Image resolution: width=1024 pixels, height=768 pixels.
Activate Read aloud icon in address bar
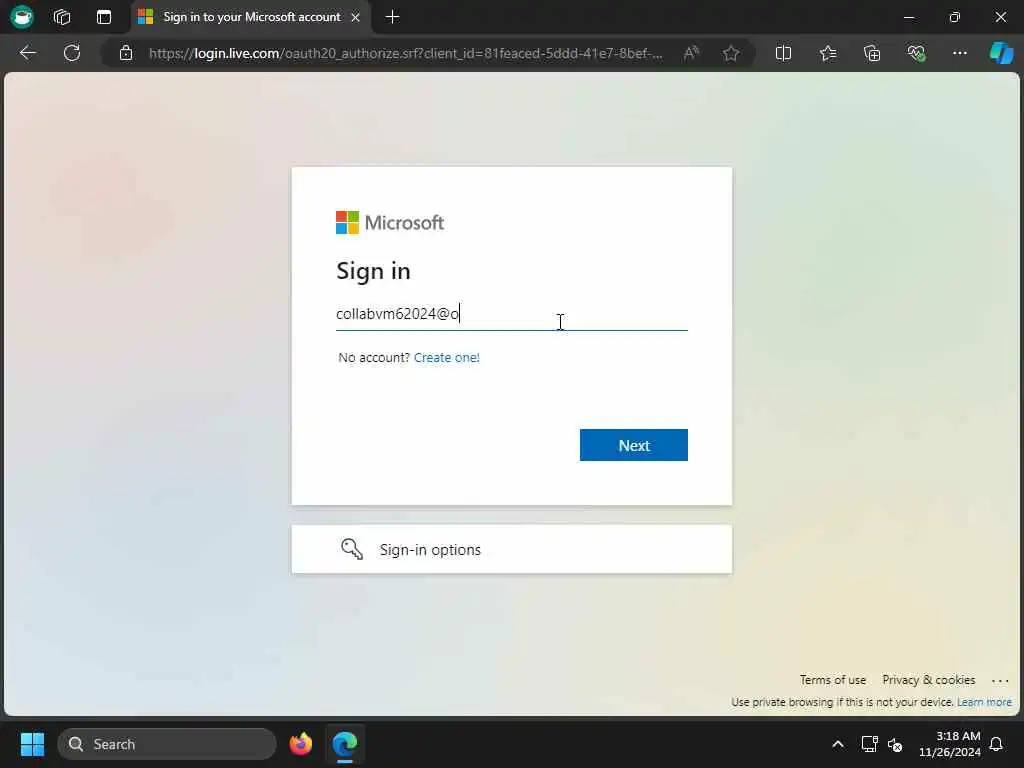pos(691,53)
